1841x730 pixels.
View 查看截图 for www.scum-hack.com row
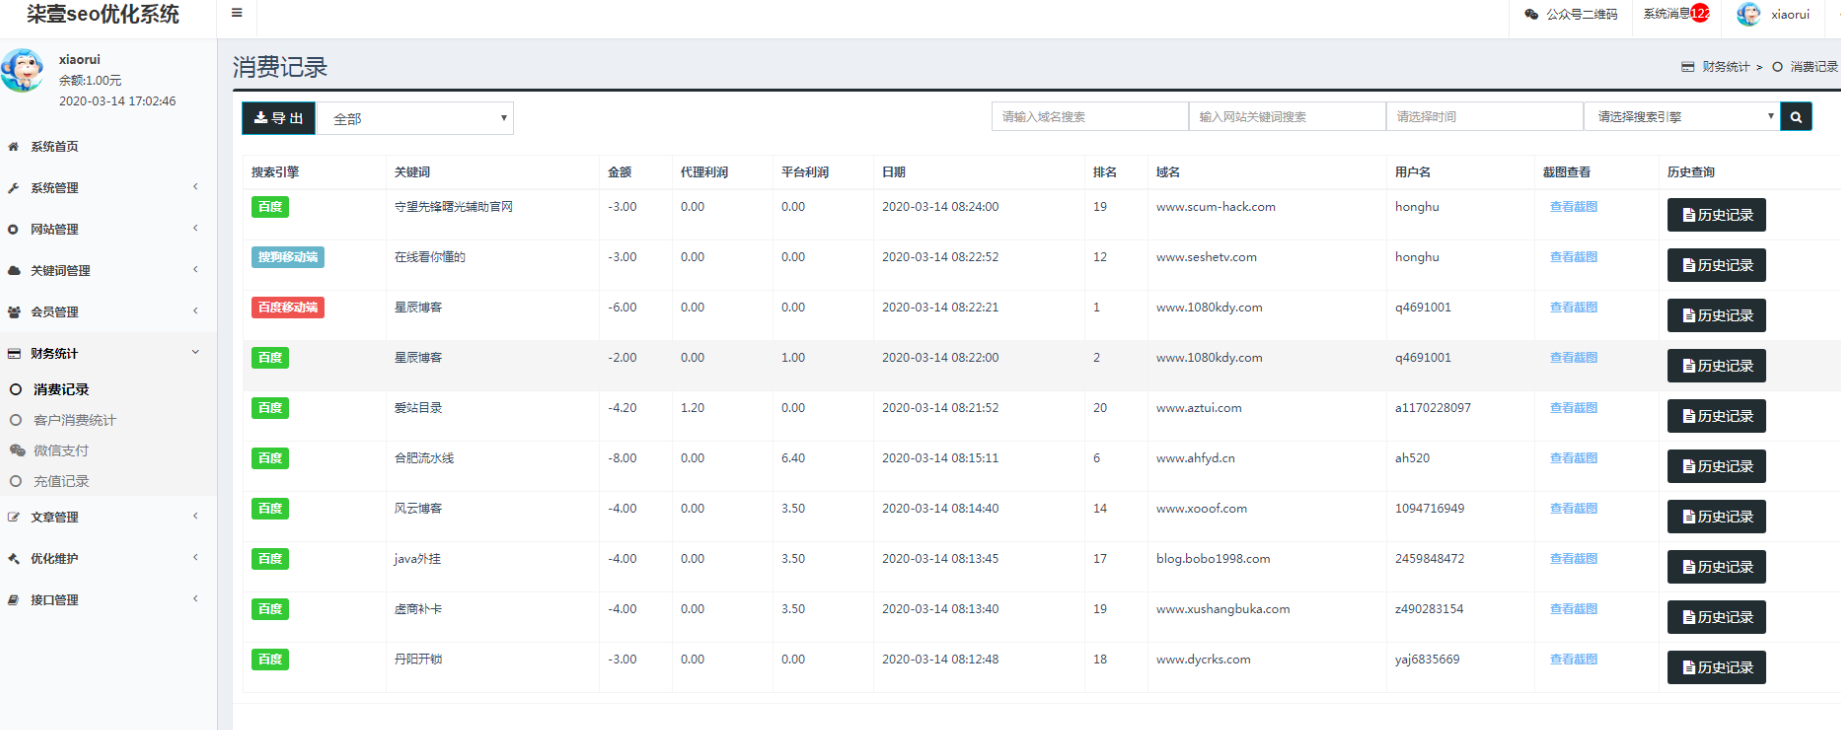[1573, 207]
